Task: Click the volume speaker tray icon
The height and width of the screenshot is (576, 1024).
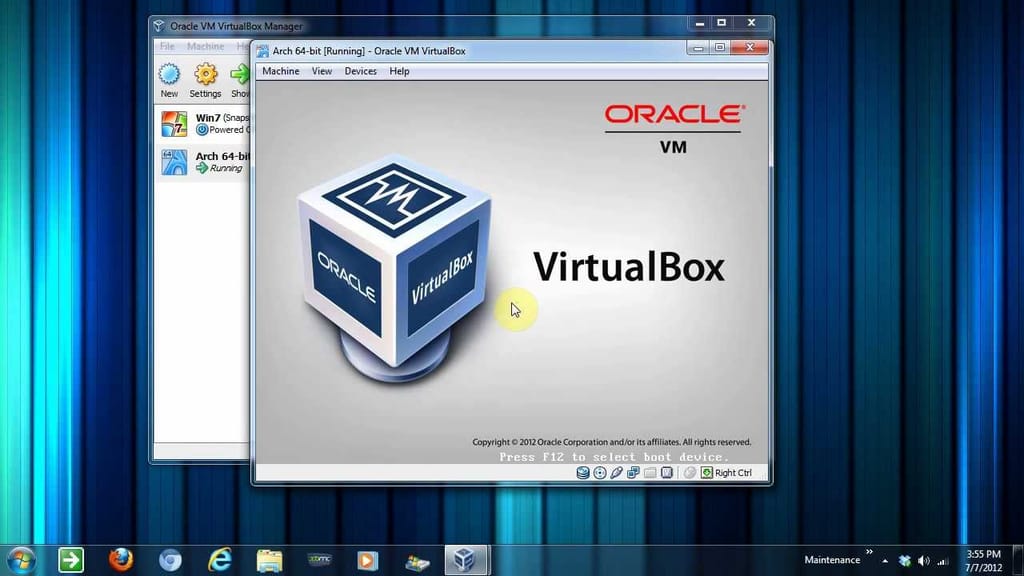Action: tap(923, 561)
